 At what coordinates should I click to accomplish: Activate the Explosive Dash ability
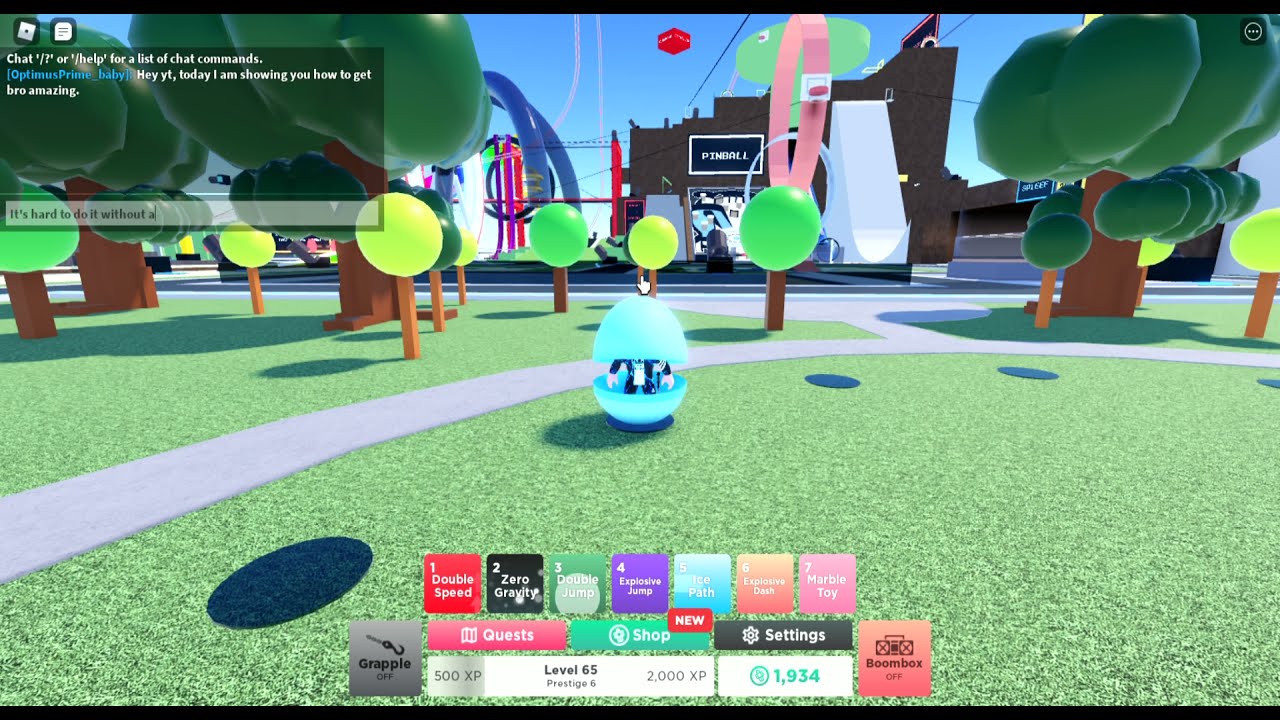pos(765,584)
